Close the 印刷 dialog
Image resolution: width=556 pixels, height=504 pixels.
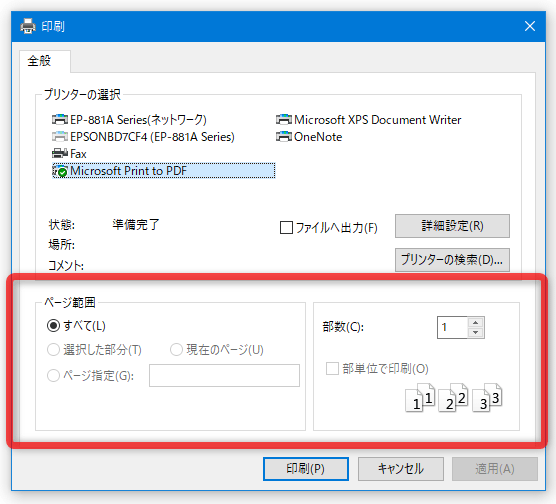(530, 26)
